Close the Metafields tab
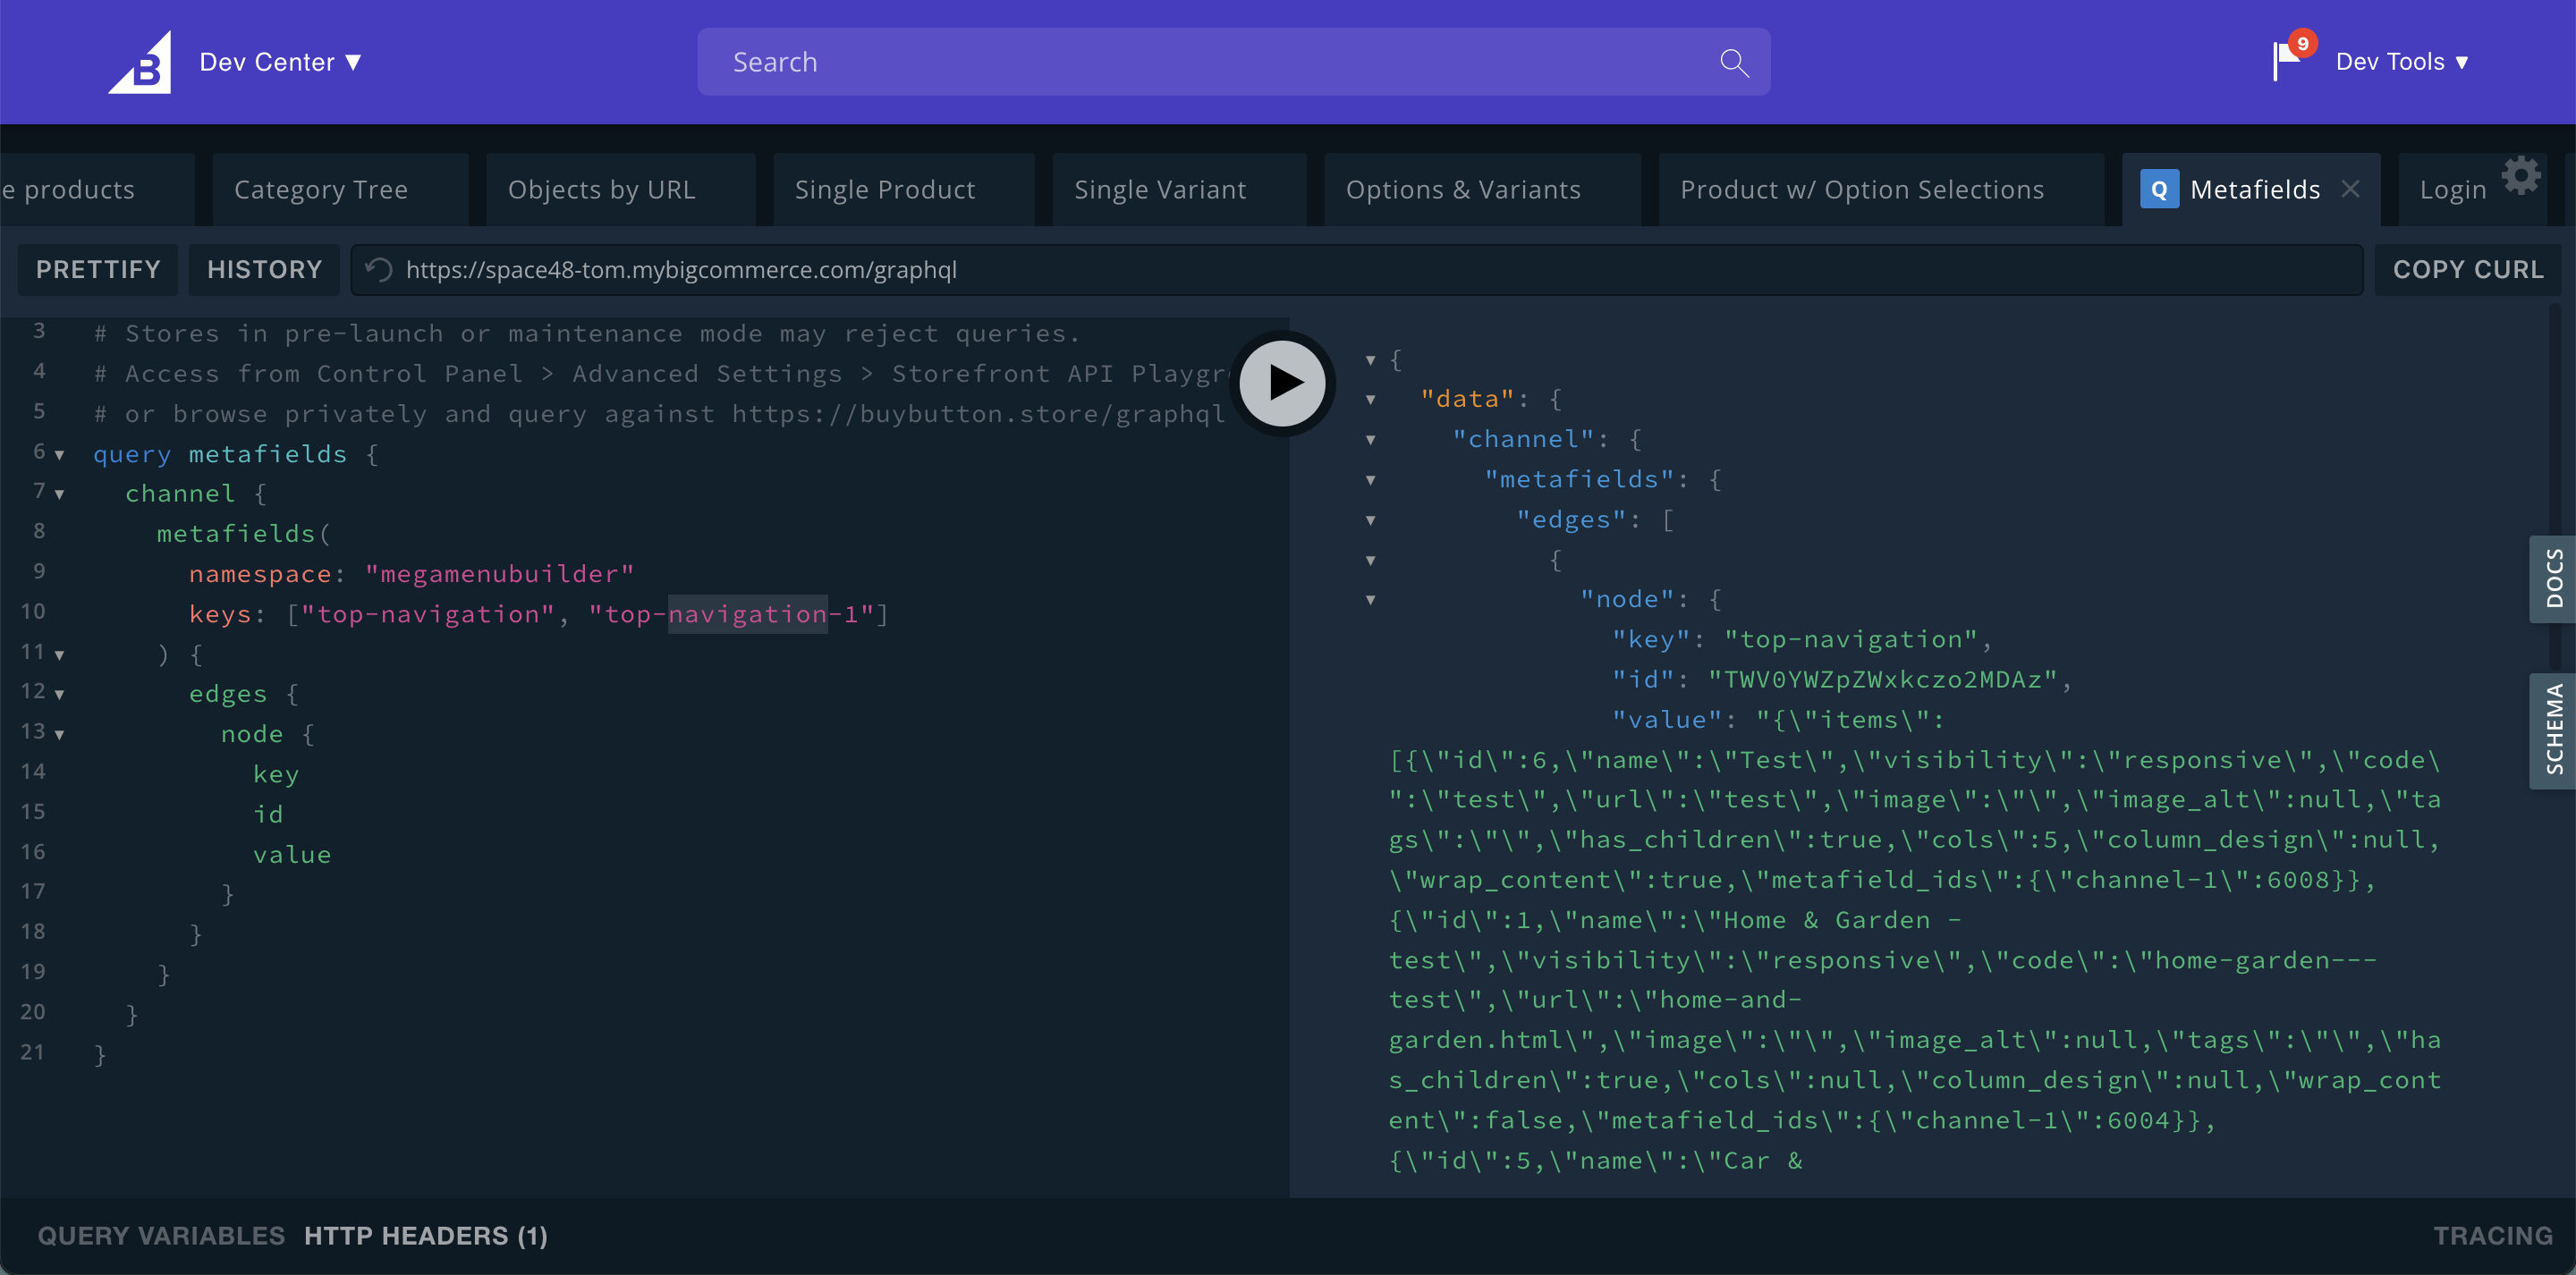The height and width of the screenshot is (1275, 2576). [x=2350, y=188]
